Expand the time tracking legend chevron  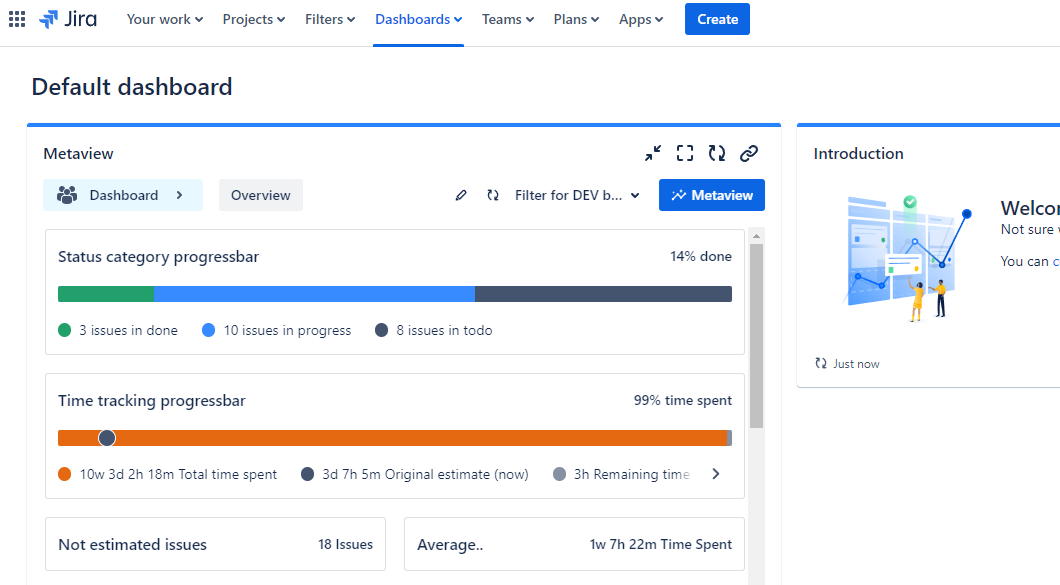716,474
